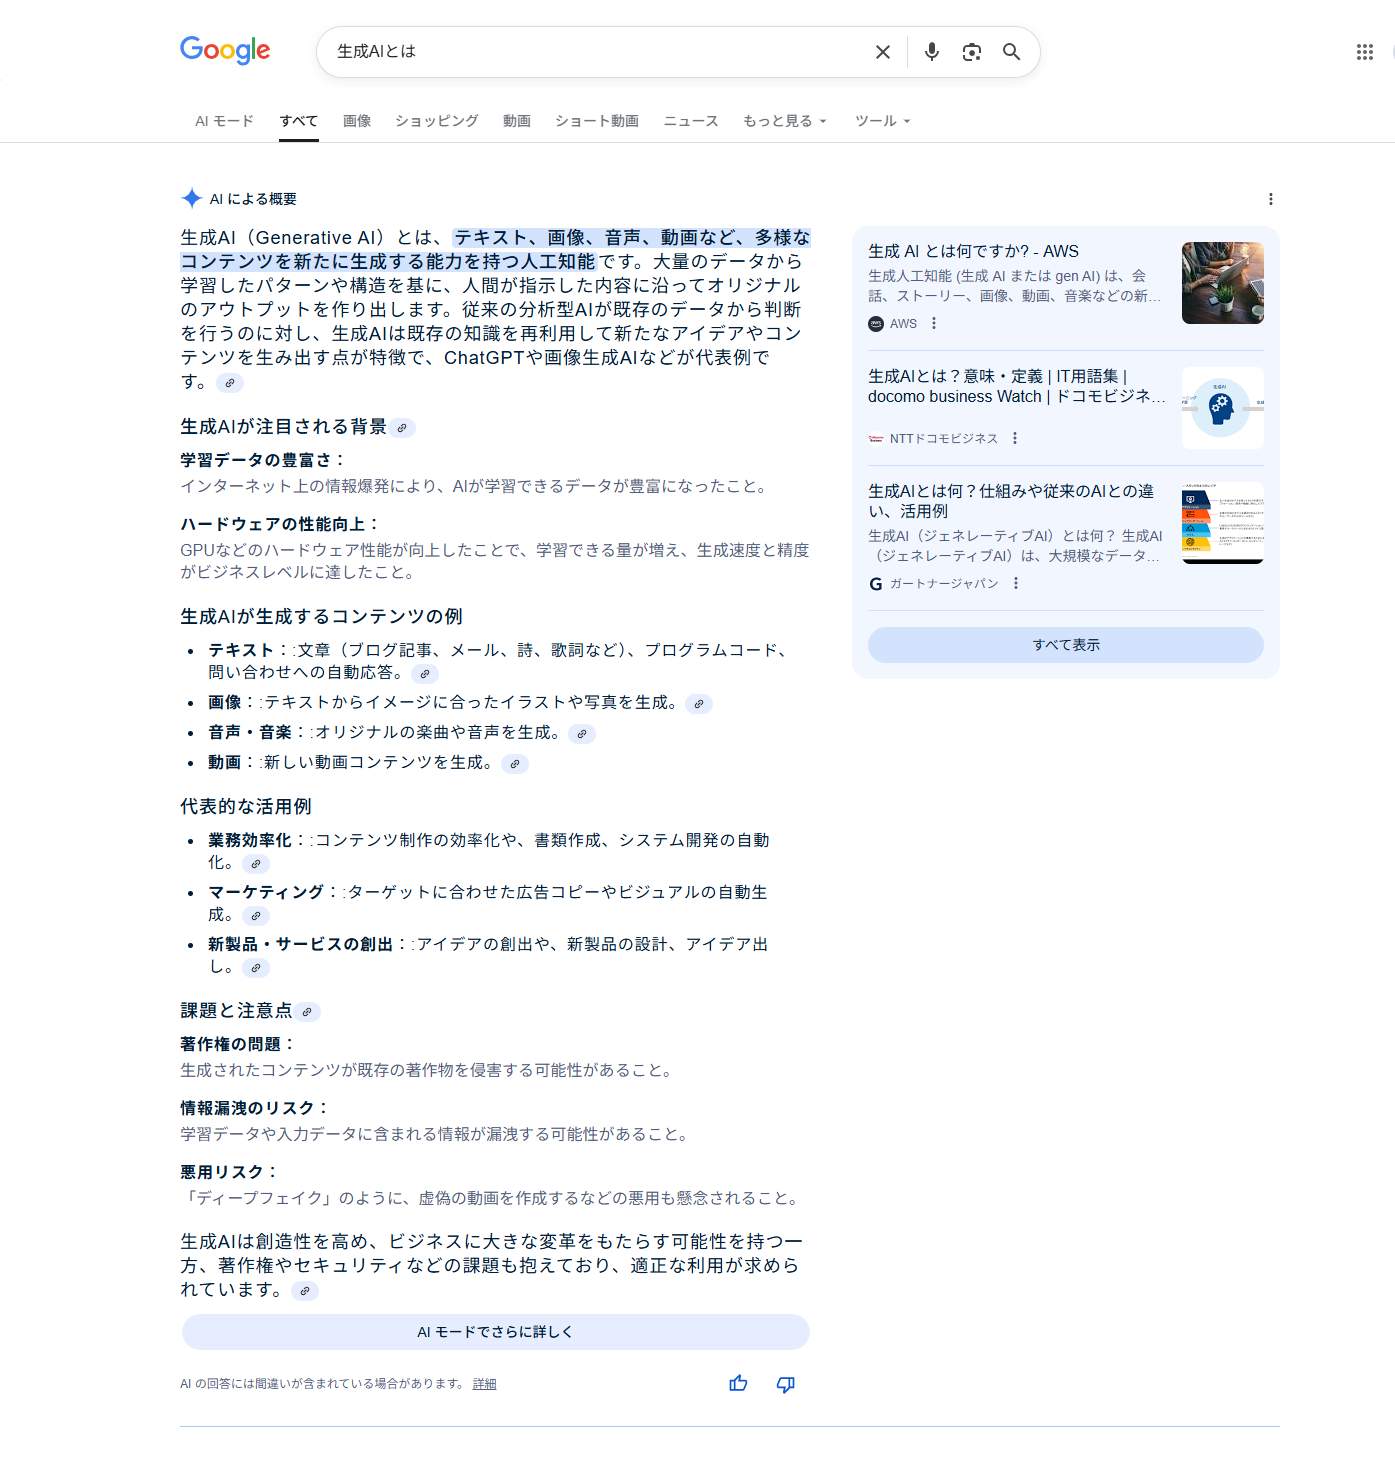Click the docomo result head-with-gears thumbnail
The image size is (1395, 1459).
point(1223,408)
